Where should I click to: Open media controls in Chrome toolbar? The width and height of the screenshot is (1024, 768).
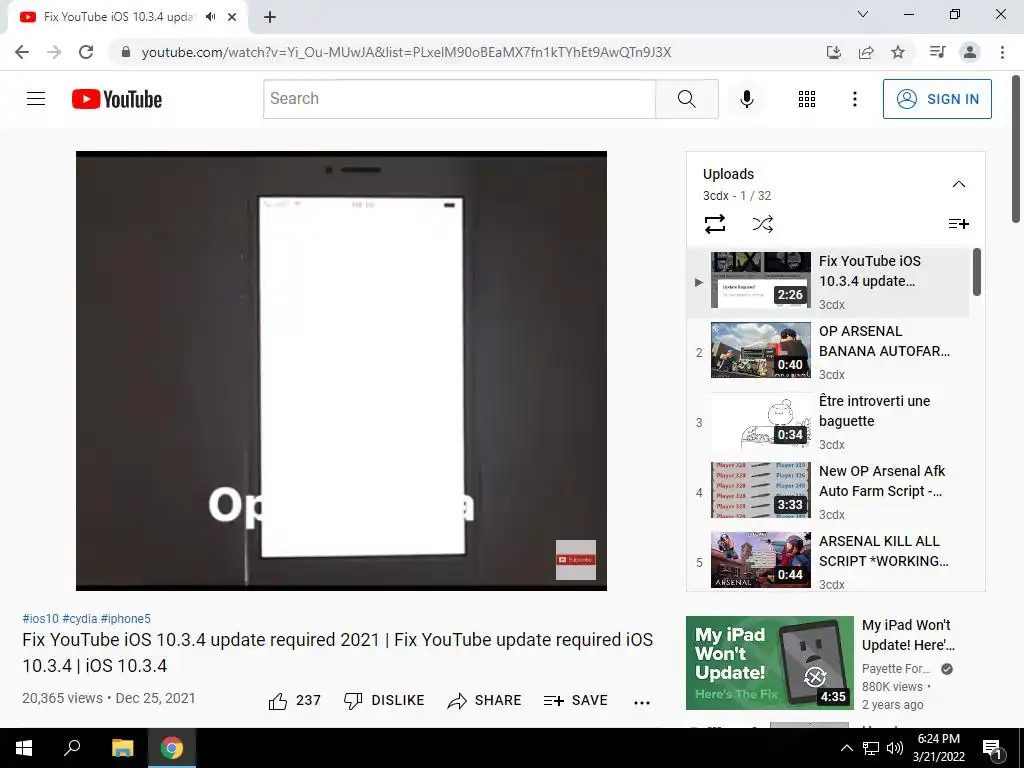coord(937,52)
